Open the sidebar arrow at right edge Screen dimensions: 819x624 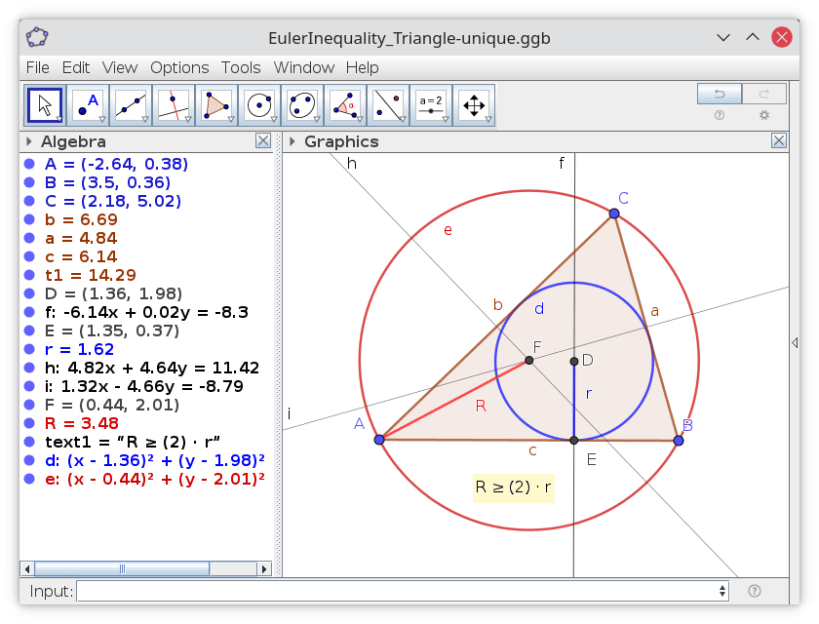[x=794, y=343]
